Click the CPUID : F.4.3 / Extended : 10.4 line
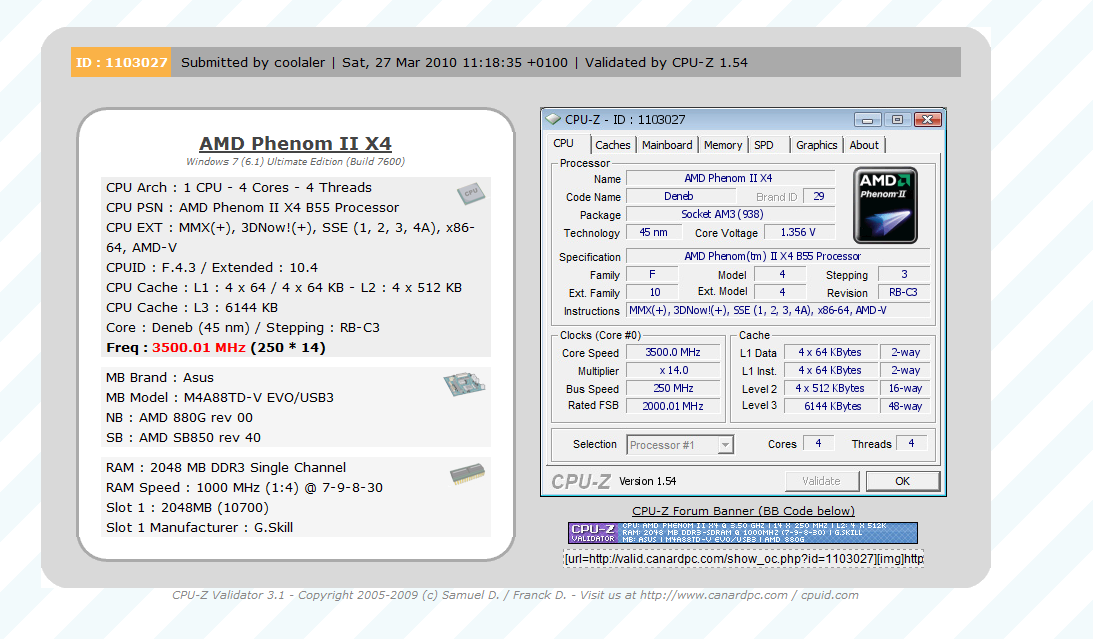The image size is (1093, 639). coord(212,268)
